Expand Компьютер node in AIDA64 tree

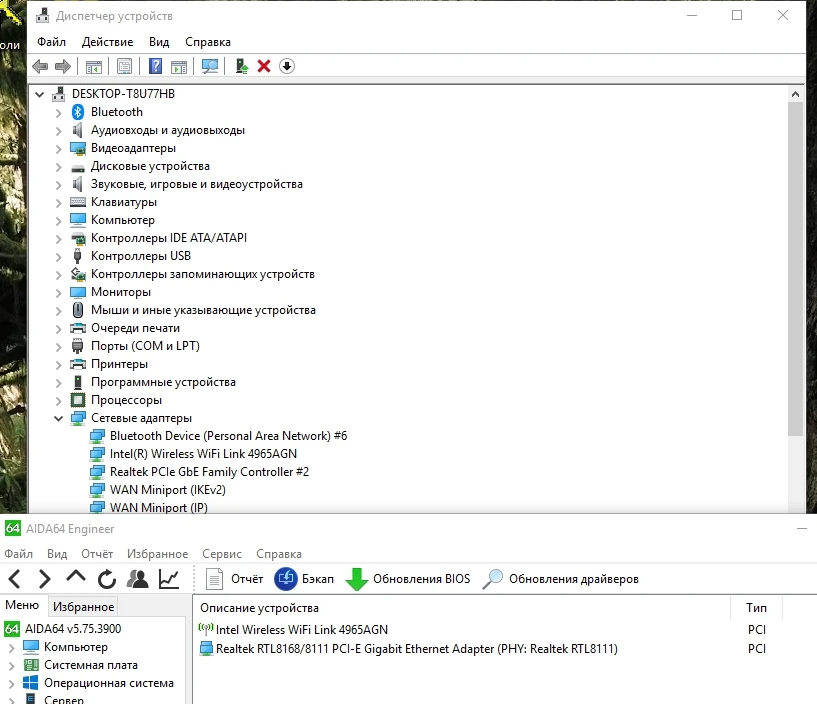click(x=11, y=648)
